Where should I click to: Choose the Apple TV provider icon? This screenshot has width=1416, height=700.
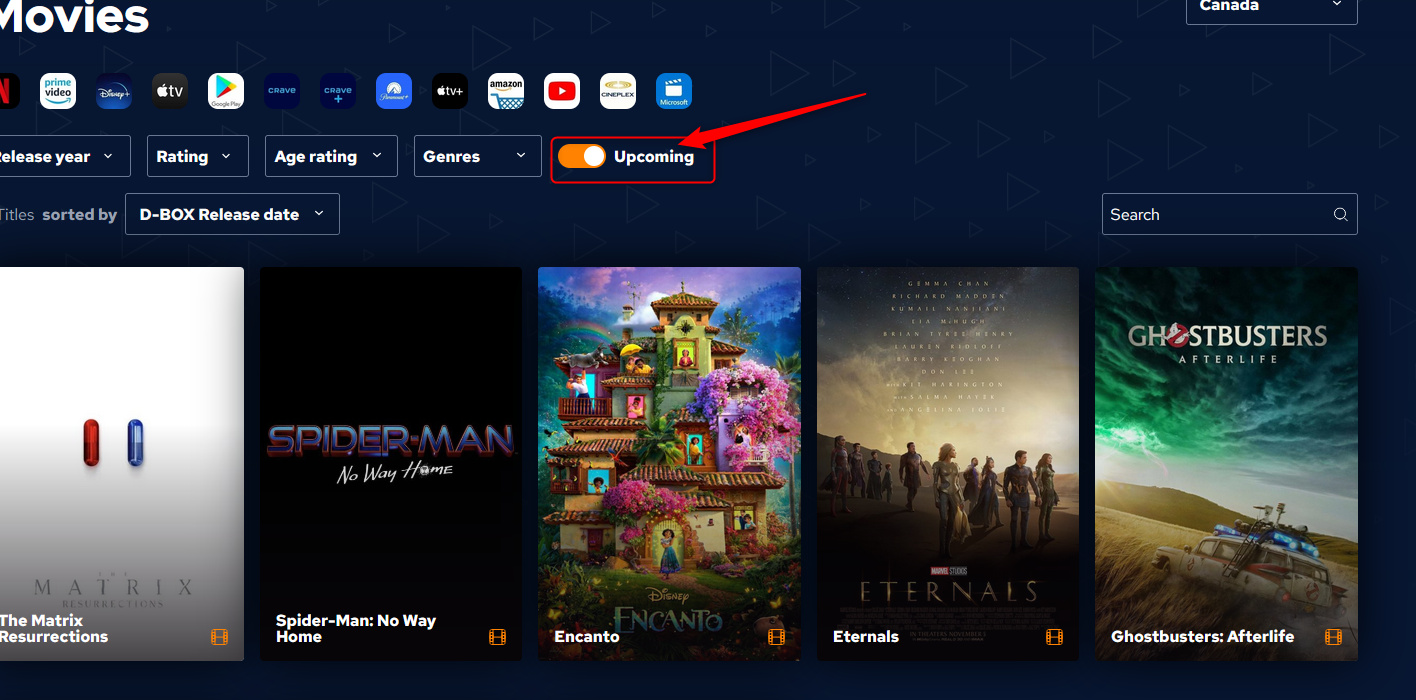click(x=170, y=91)
